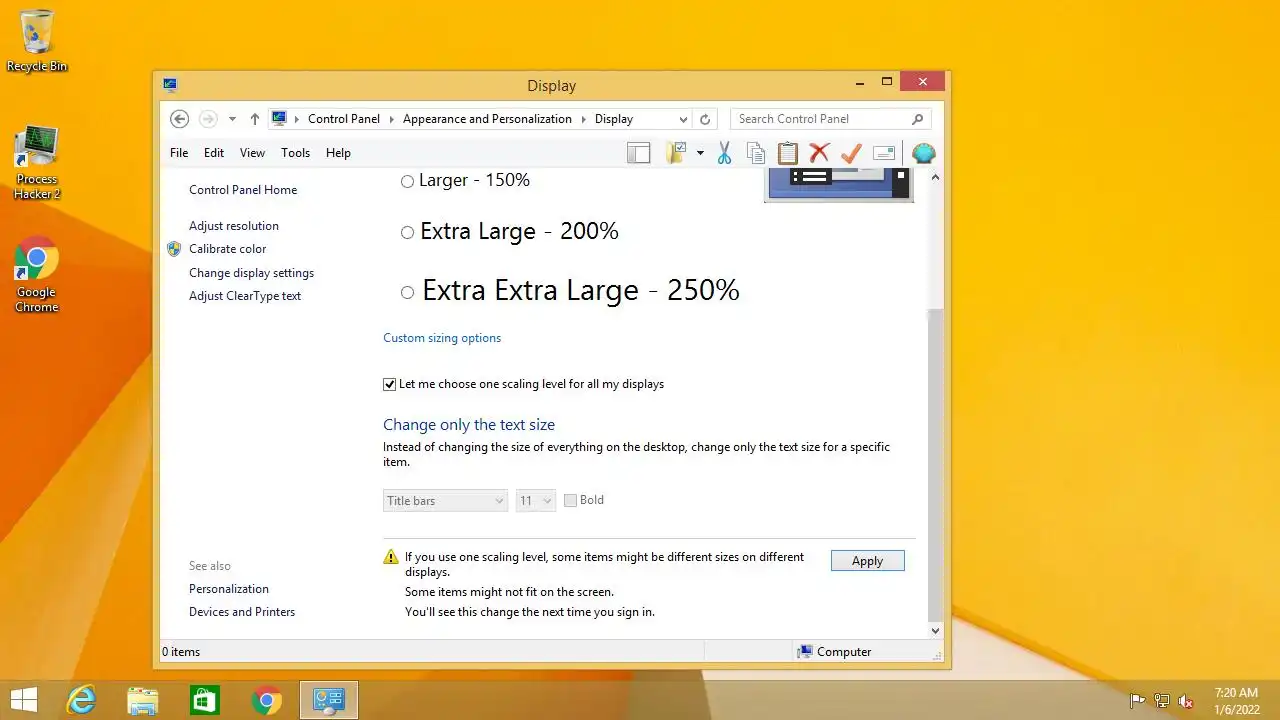Click the Control Panel breadcrumb segment
The height and width of the screenshot is (720, 1280).
[x=344, y=119]
